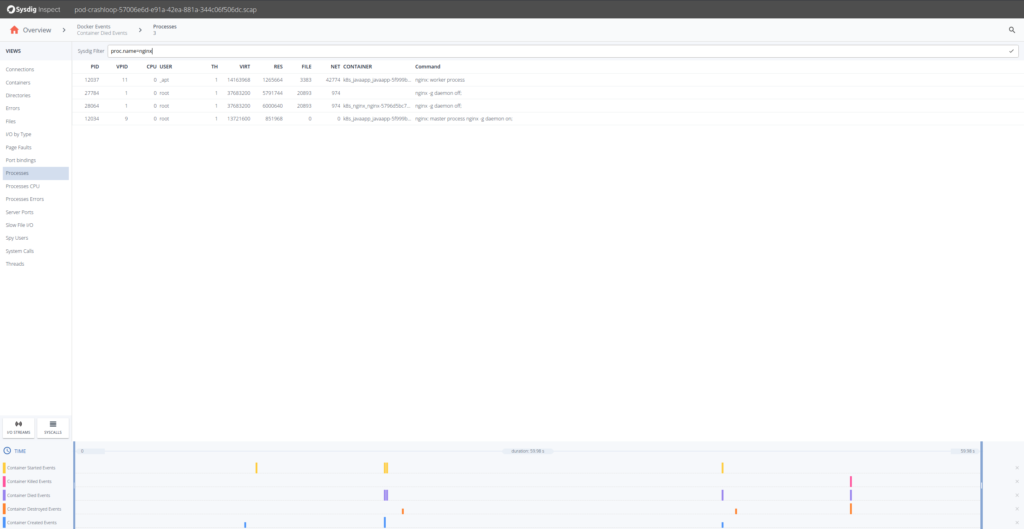
Task: Click the Container Died Events label
Action: 29,496
